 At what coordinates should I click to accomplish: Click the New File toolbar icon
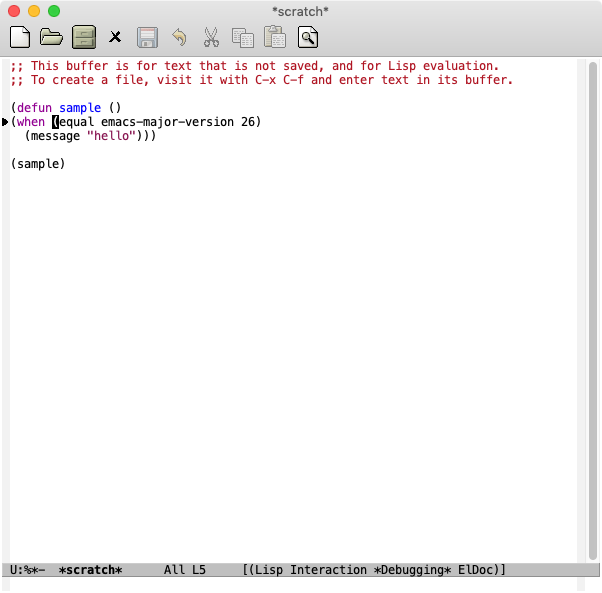(19, 38)
